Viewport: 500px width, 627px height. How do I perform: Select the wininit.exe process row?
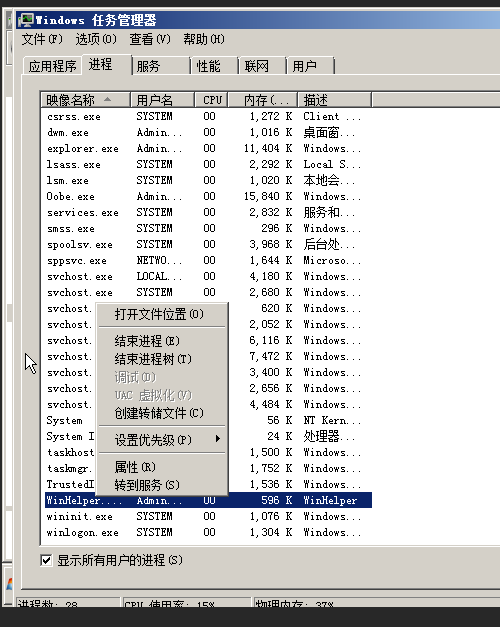pos(208,516)
